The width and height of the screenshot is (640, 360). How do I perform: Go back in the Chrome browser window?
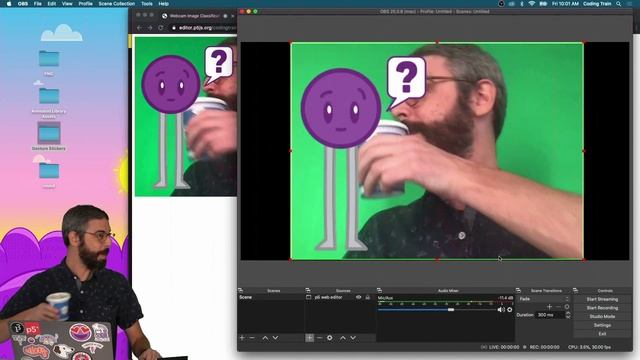(x=140, y=28)
